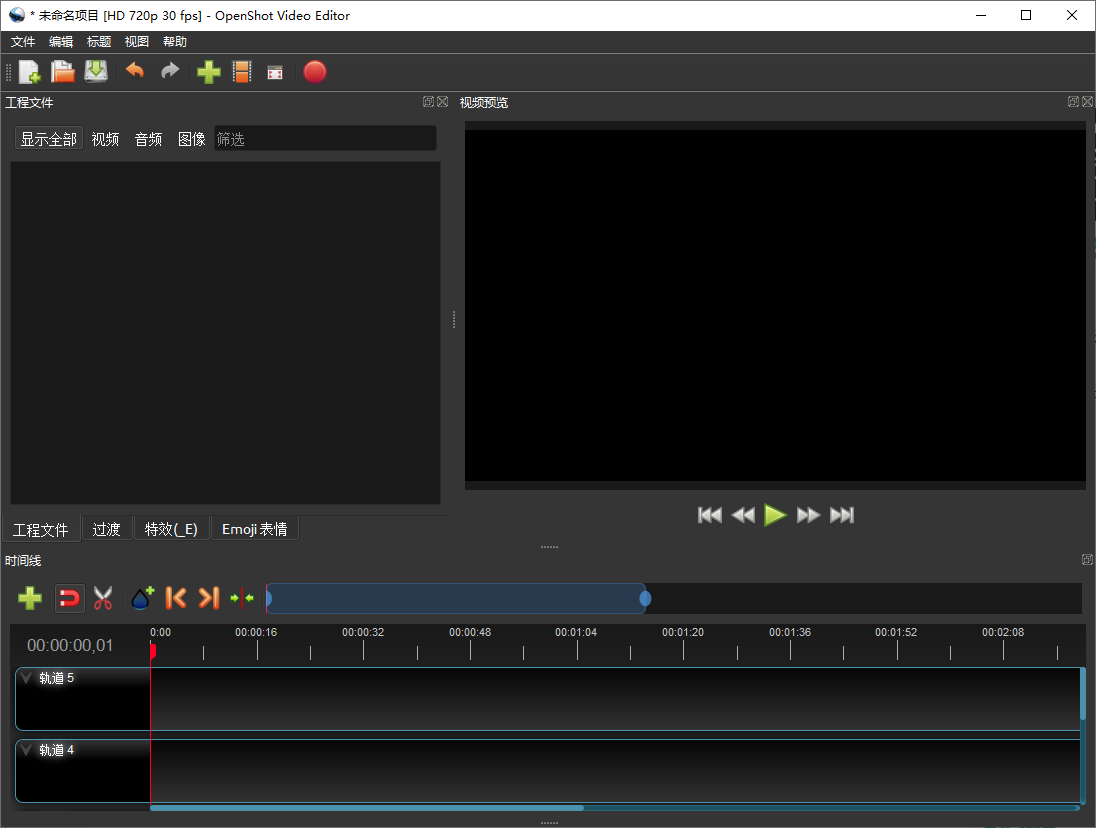The image size is (1096, 828).
Task: Click the timeline vertical scrollbar
Action: [1083, 694]
